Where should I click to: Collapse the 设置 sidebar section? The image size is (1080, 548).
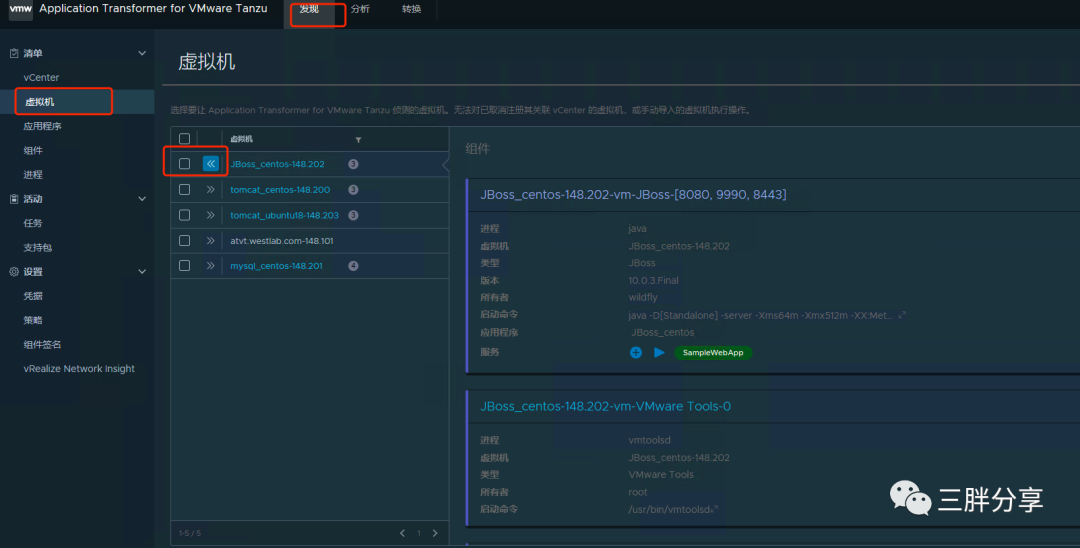coord(142,272)
